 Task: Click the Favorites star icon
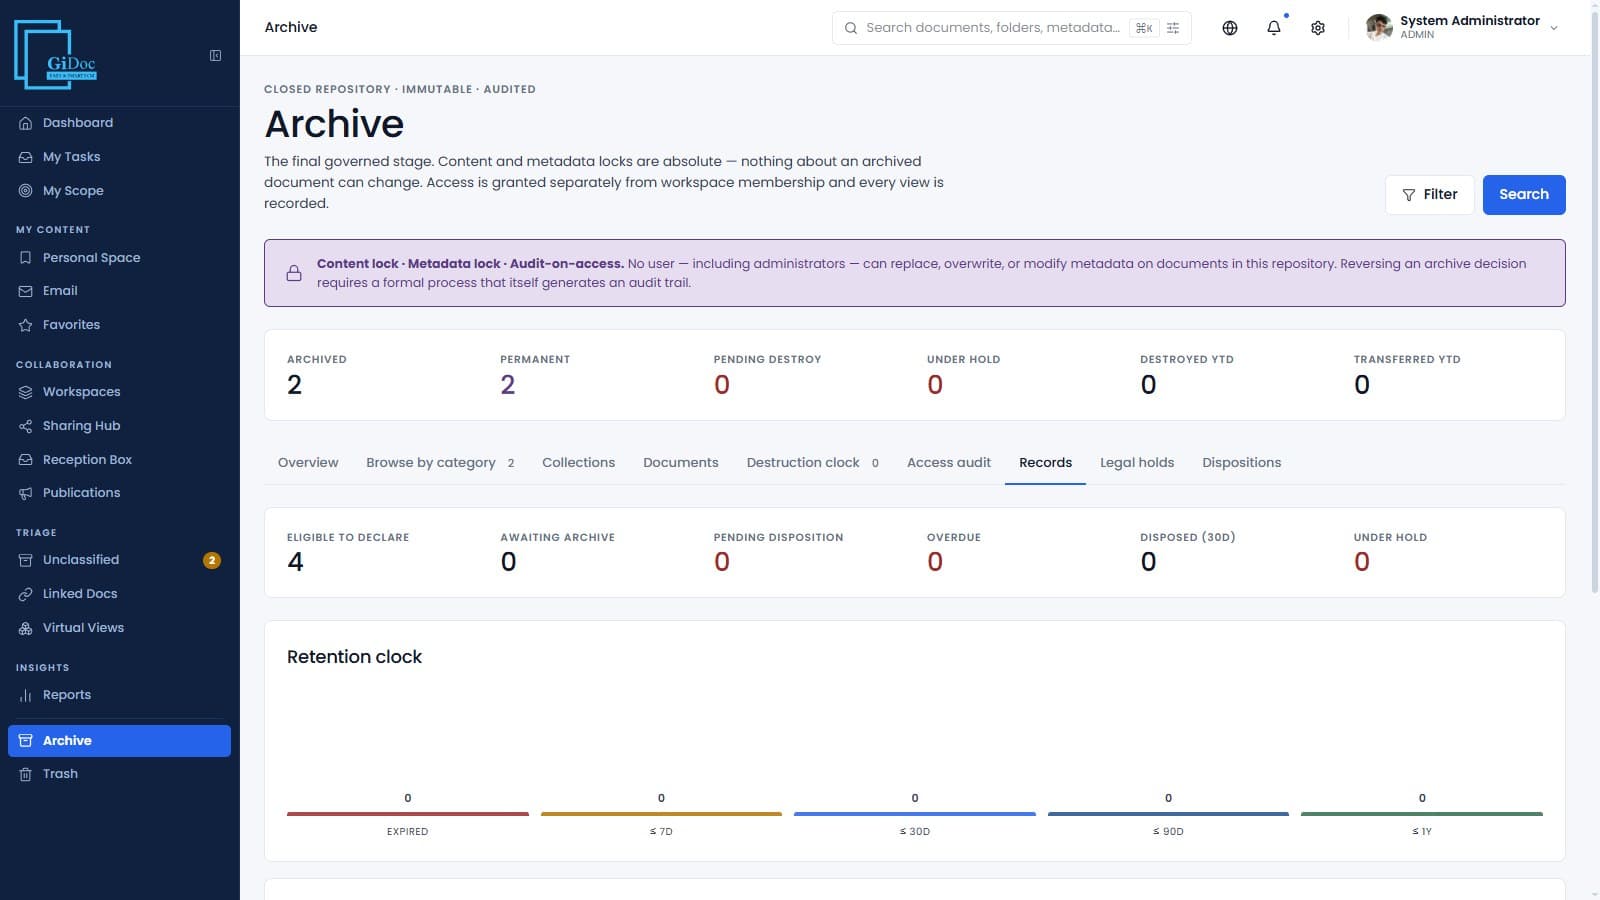point(26,325)
